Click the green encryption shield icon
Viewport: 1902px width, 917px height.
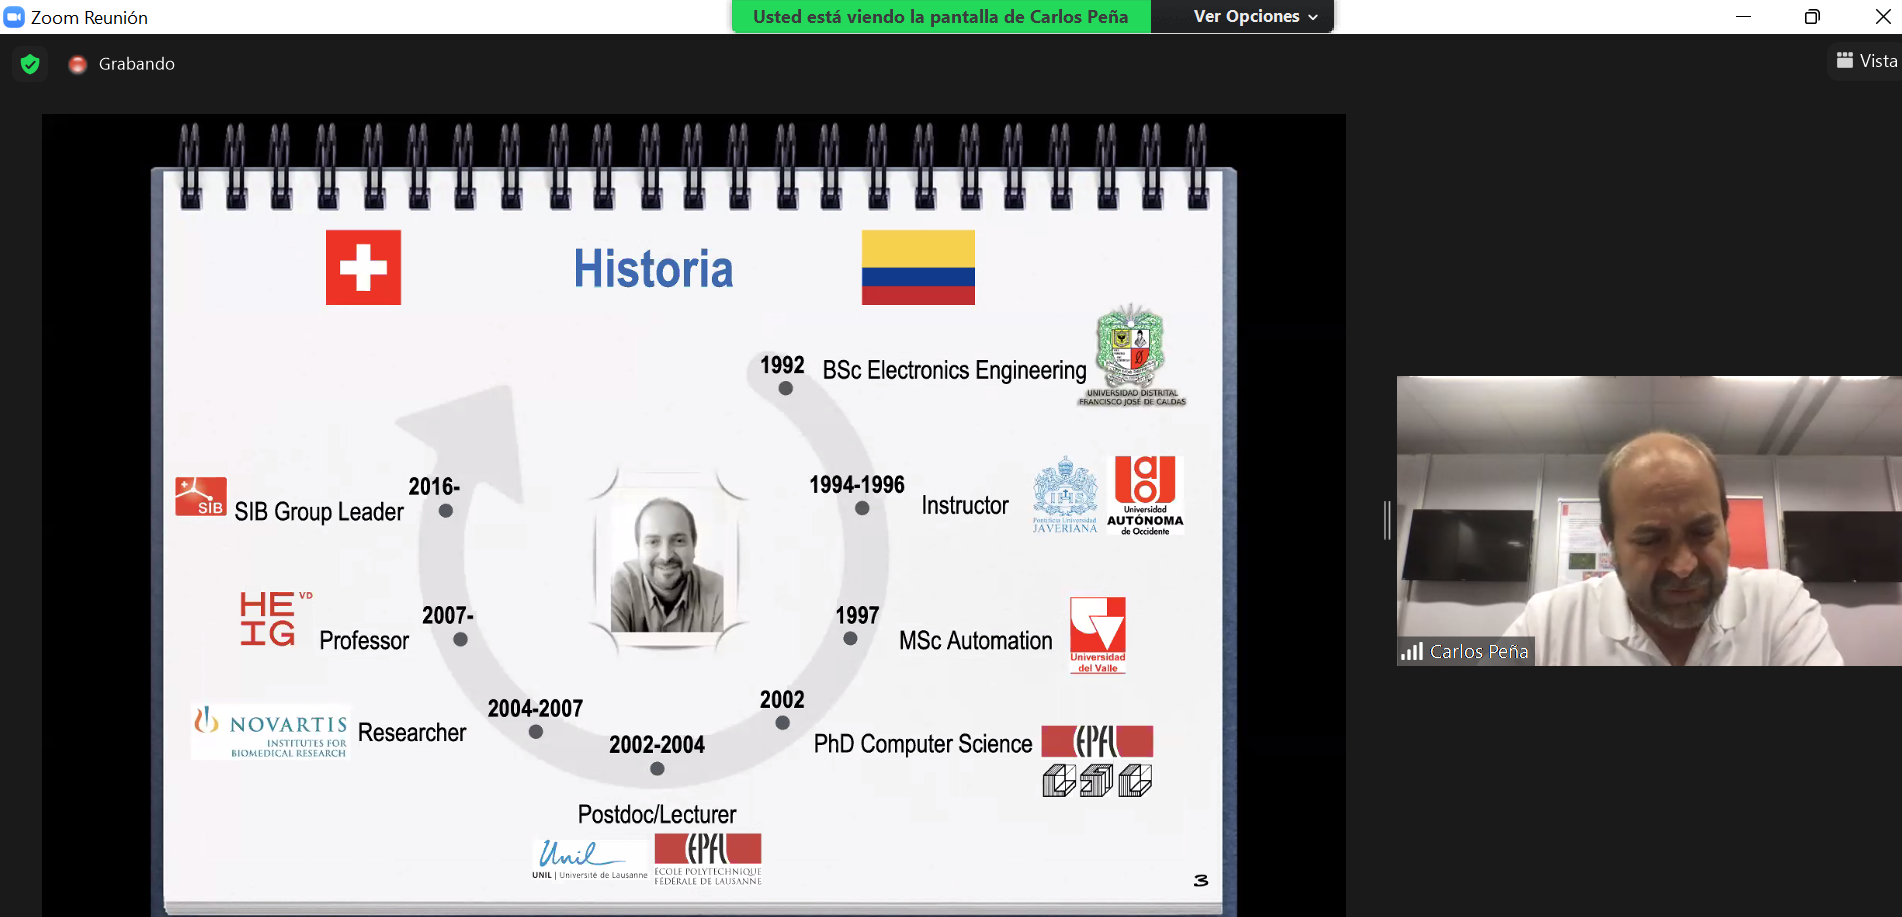pyautogui.click(x=30, y=64)
